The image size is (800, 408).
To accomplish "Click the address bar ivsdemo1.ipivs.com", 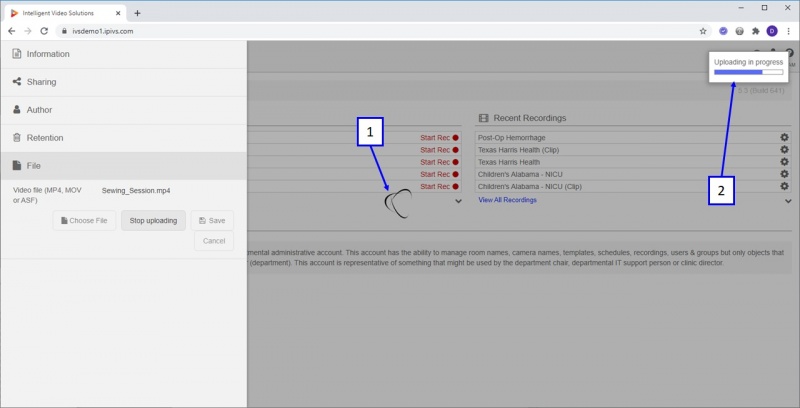I will (103, 31).
